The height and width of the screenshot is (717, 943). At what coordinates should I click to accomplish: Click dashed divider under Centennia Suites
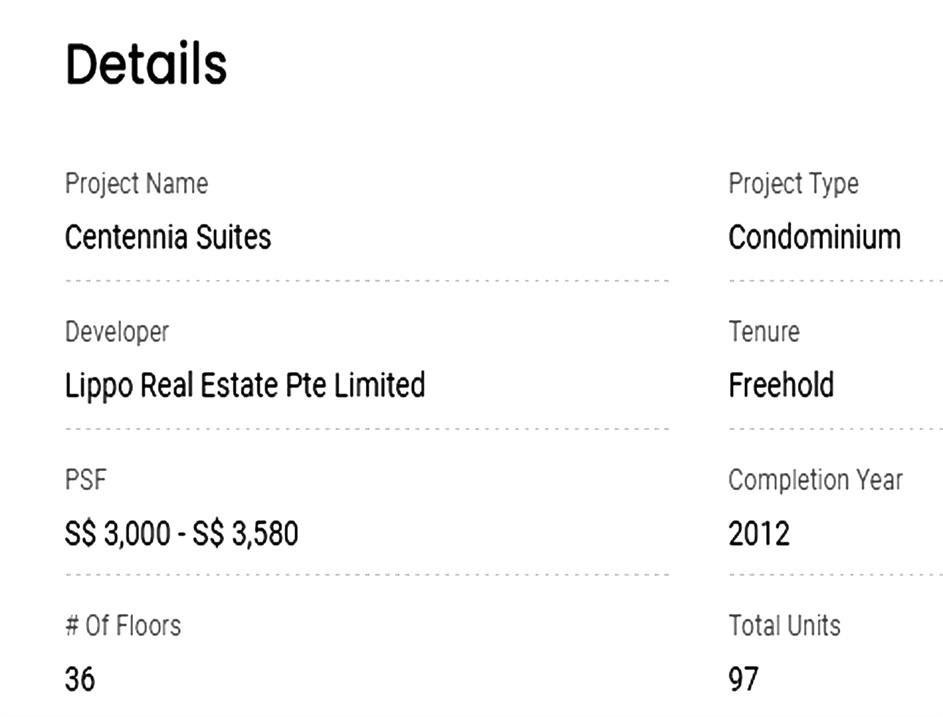[x=367, y=280]
